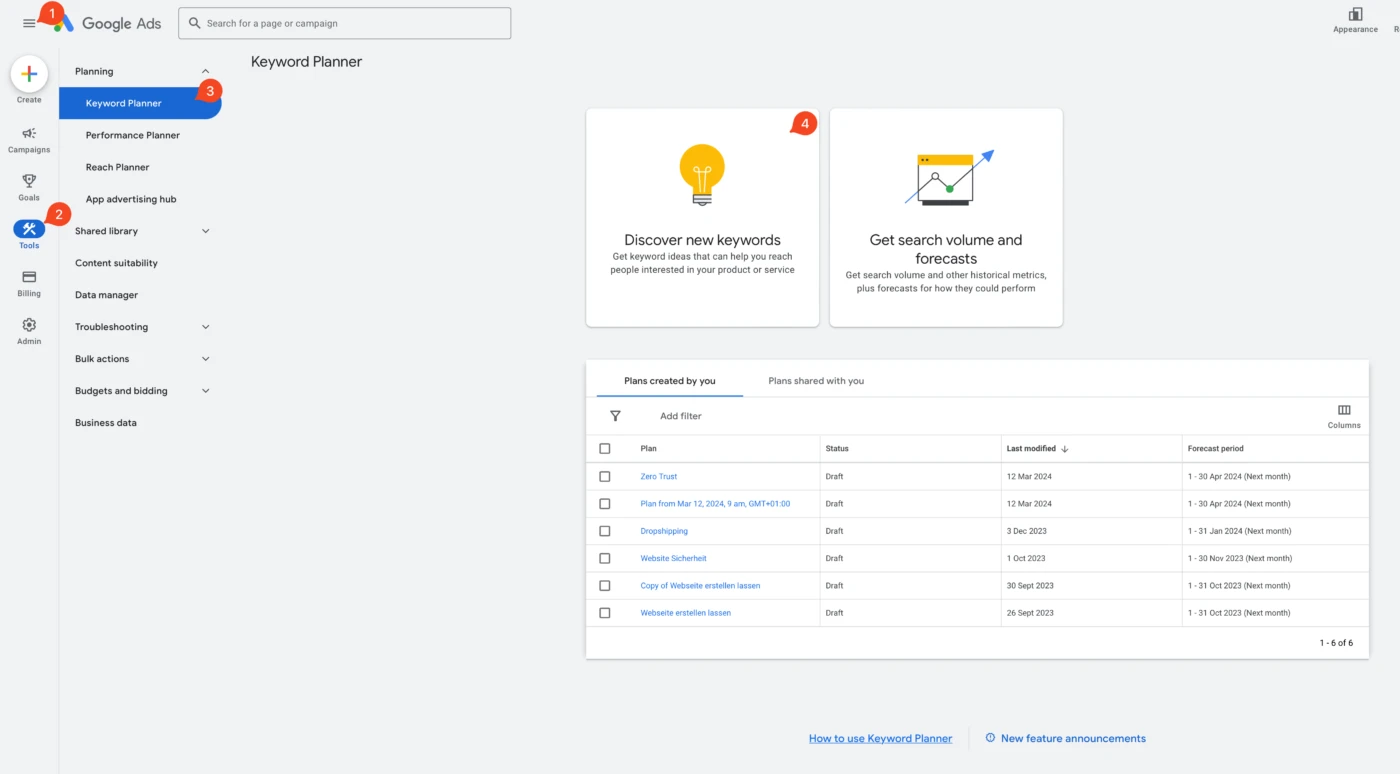Open Copy of Webseite erstellen lassen link
Viewport: 1400px width, 774px height.
coord(700,586)
